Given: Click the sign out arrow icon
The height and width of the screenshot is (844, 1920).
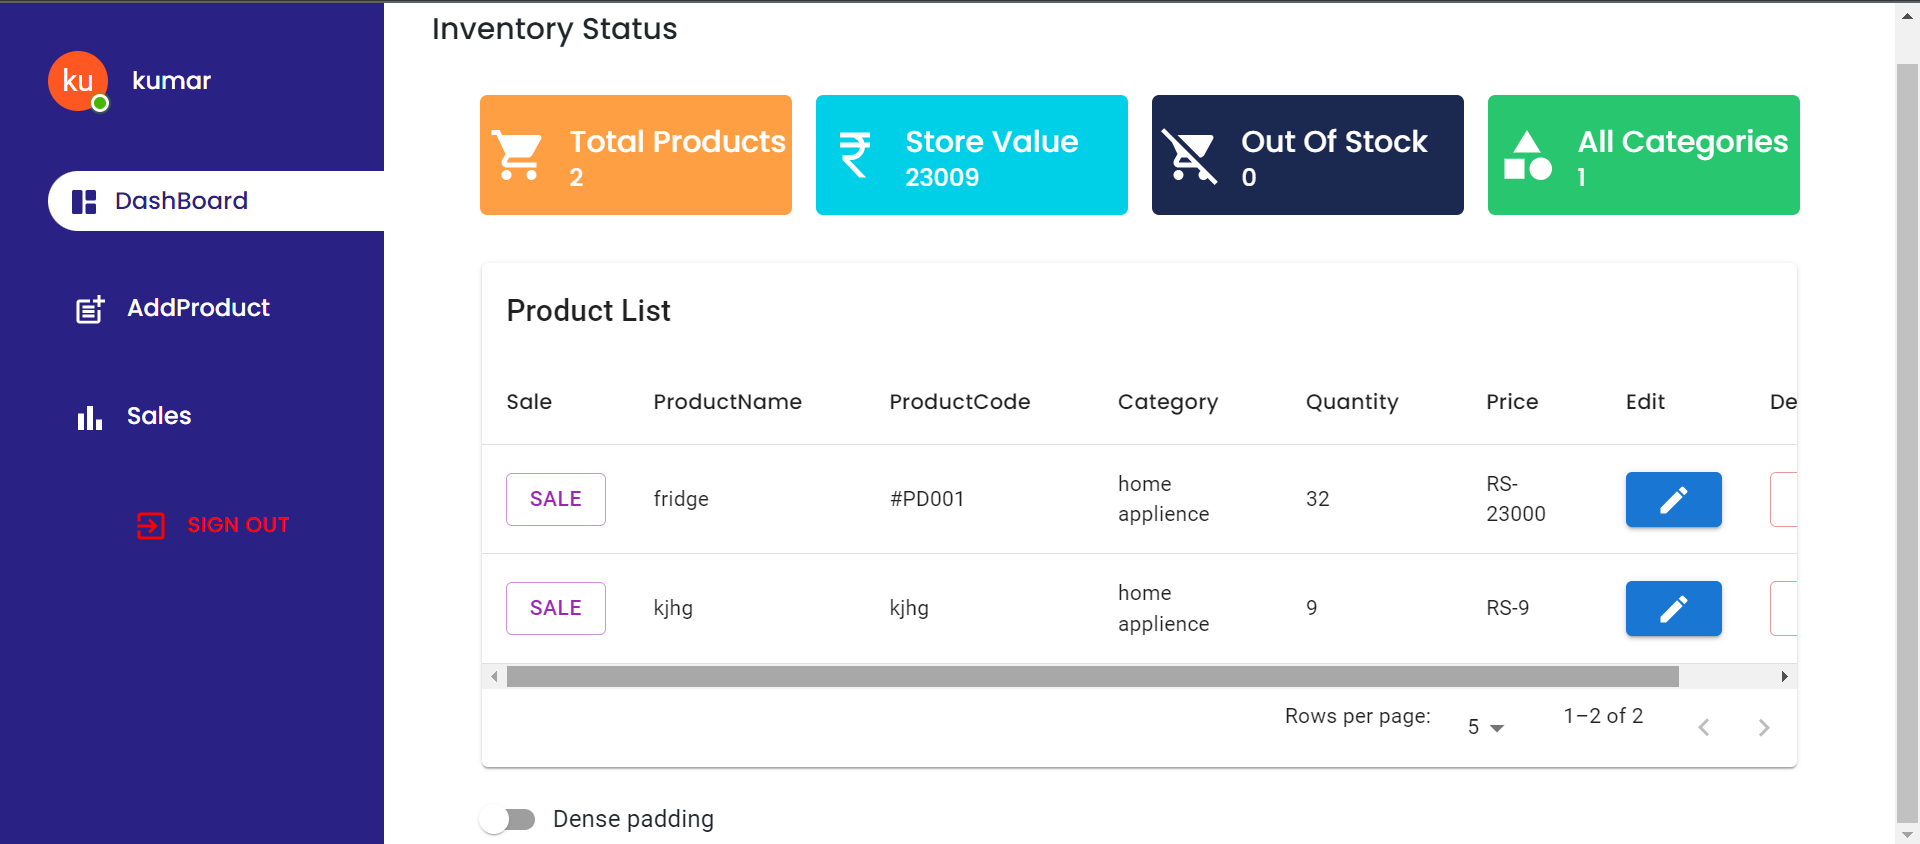Looking at the screenshot, I should pos(151,525).
